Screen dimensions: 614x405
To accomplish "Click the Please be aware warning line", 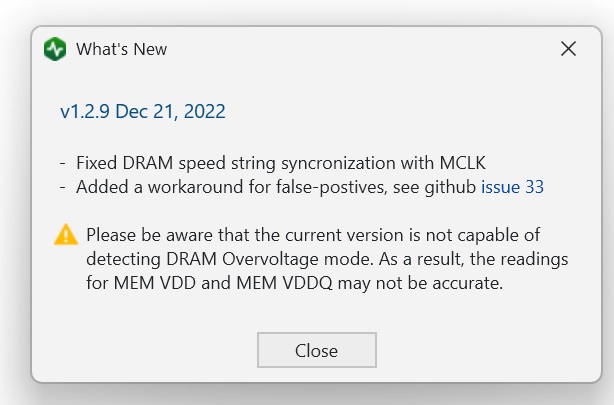I will click(x=312, y=235).
